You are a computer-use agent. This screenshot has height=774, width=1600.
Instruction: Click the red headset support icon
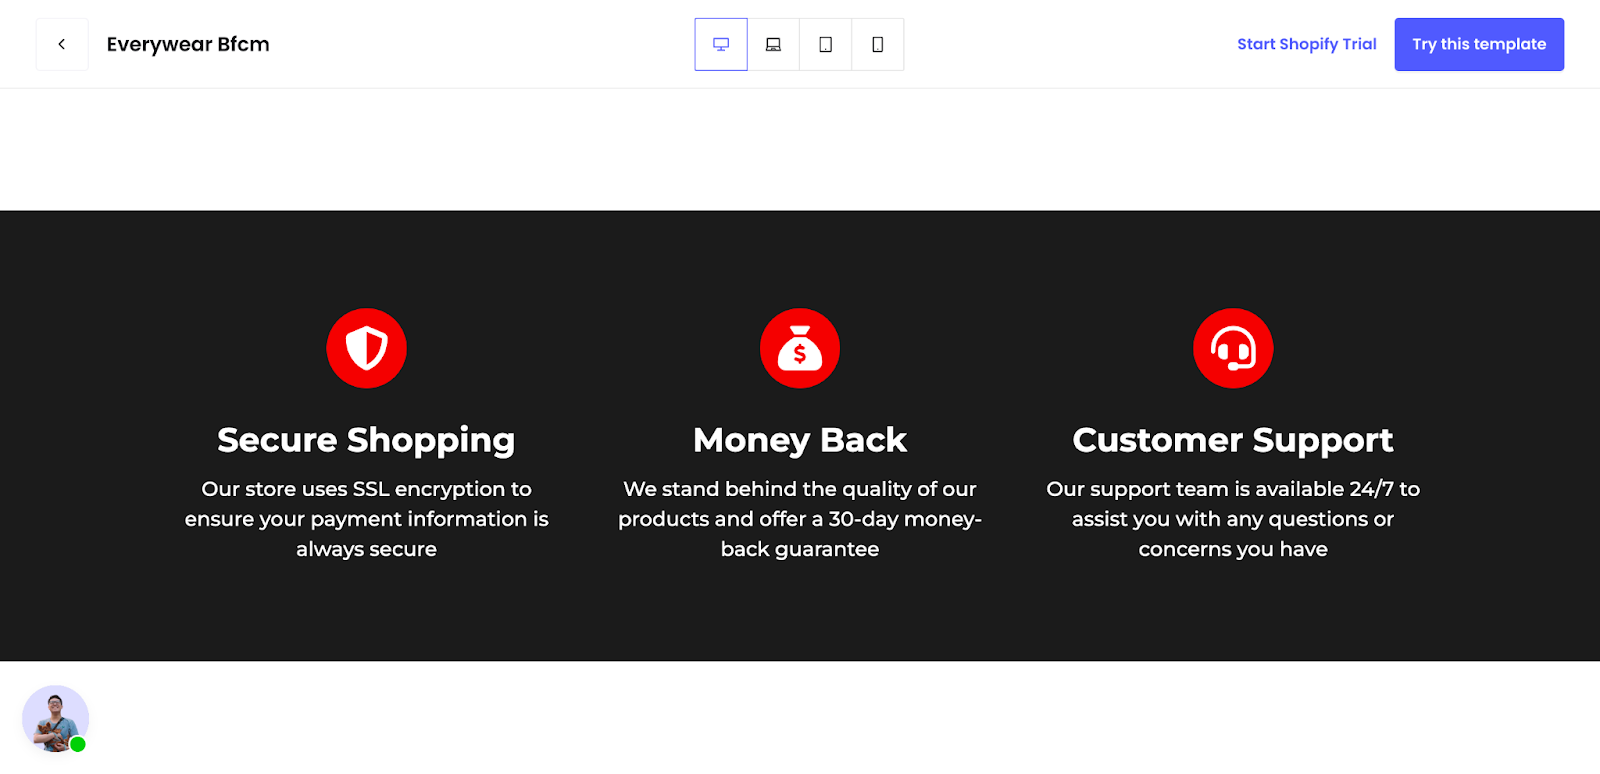pyautogui.click(x=1233, y=348)
